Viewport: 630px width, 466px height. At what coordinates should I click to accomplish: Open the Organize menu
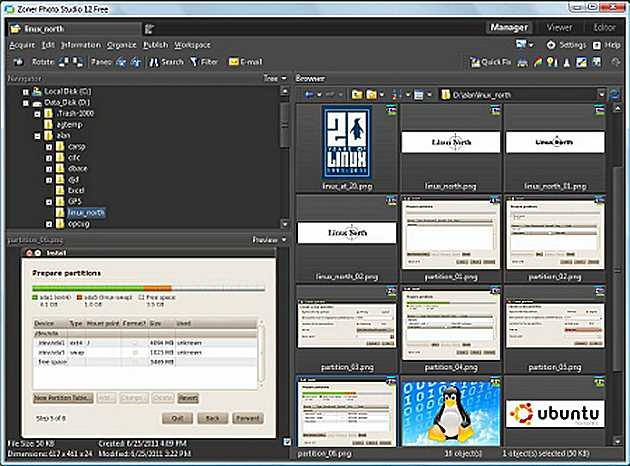(122, 45)
